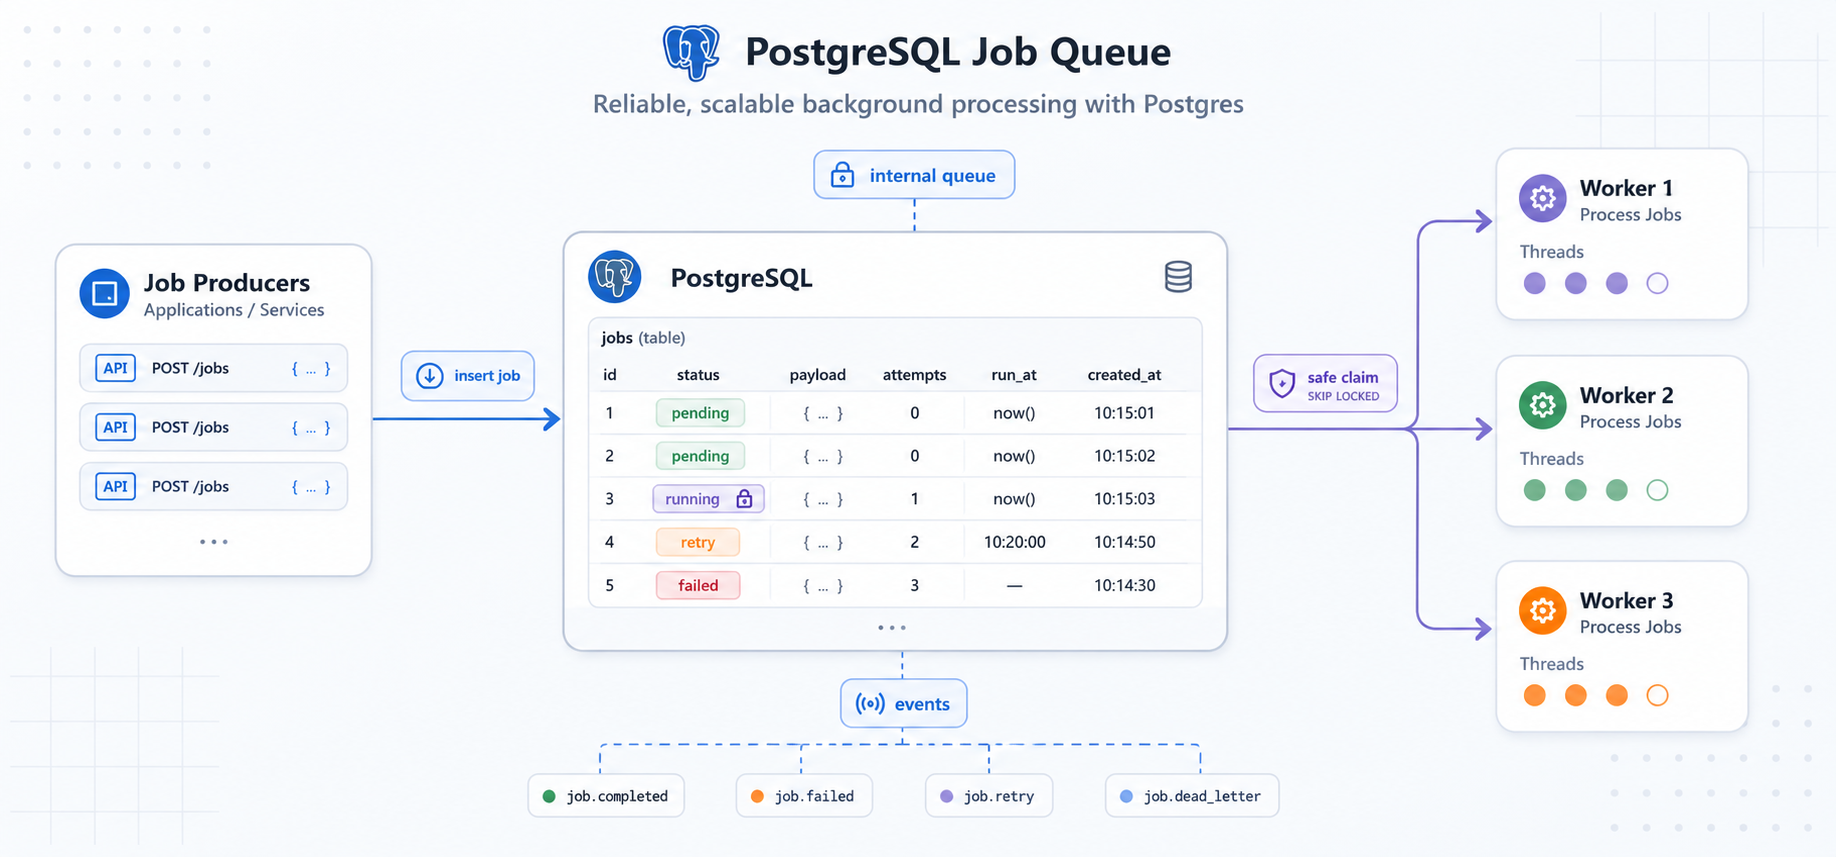This screenshot has width=1836, height=857.
Task: Click the lock icon on the running status
Action: pyautogui.click(x=744, y=498)
